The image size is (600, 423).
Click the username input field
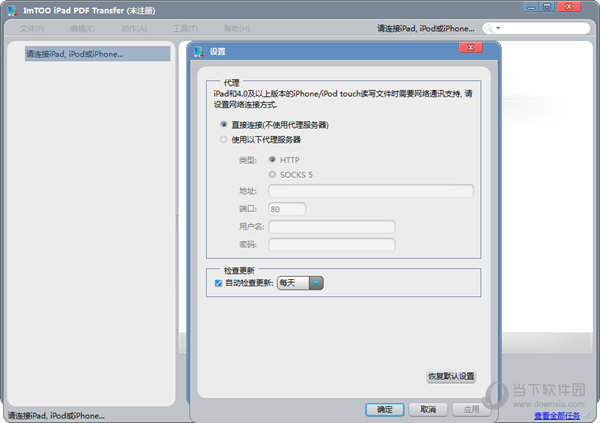point(332,227)
